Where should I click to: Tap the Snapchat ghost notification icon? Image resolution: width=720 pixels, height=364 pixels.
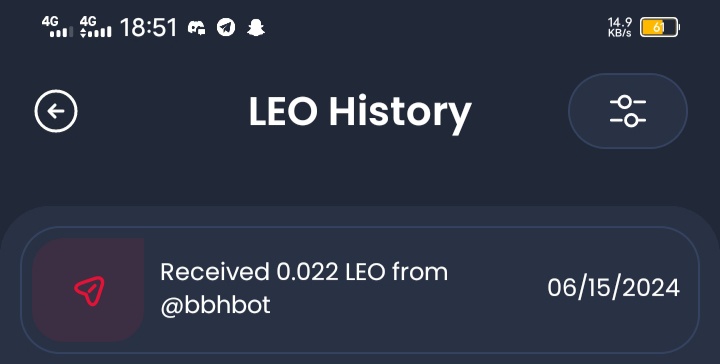click(256, 28)
